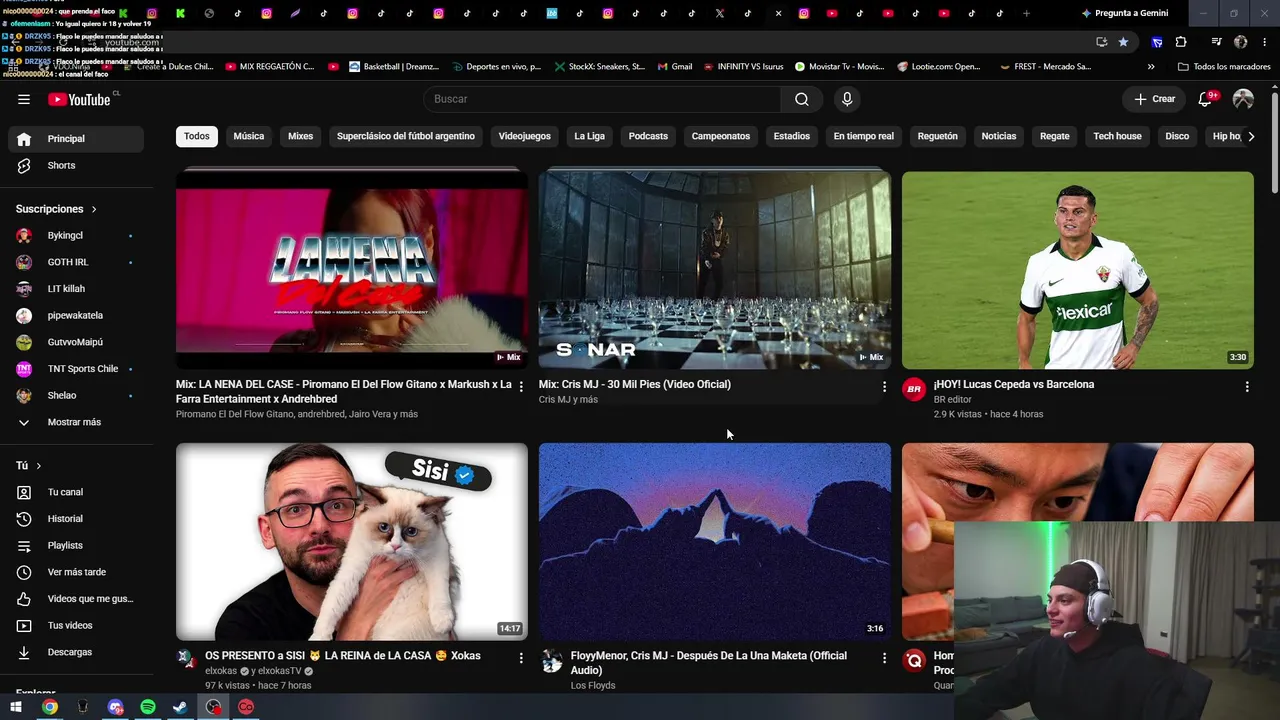Open the Chrome three-dot menu
Image resolution: width=1280 pixels, height=720 pixels.
pyautogui.click(x=1265, y=42)
